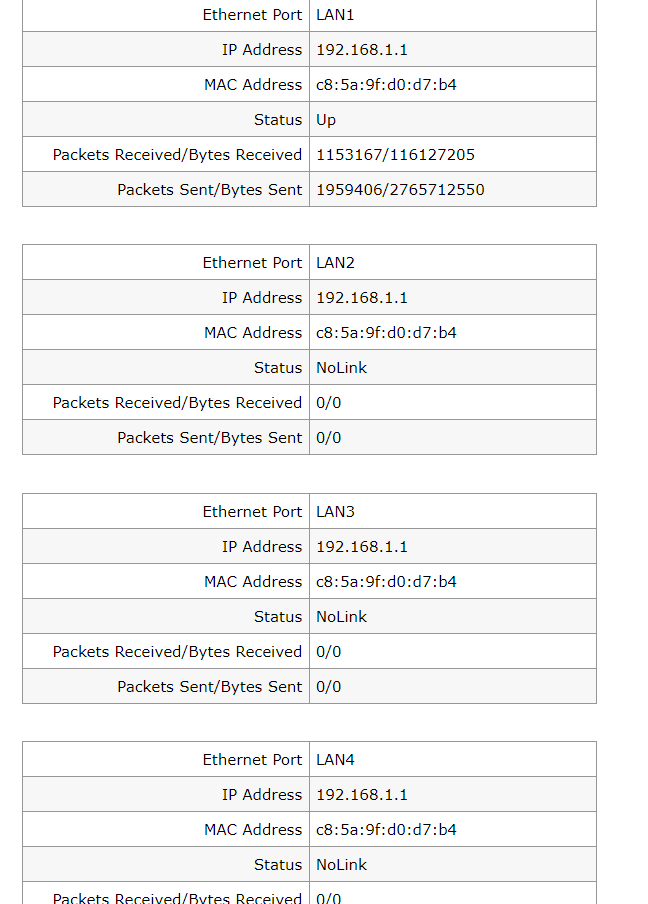Screen dimensions: 648x904
Task: Click the LAN4 MAC Address value
Action: pos(386,830)
